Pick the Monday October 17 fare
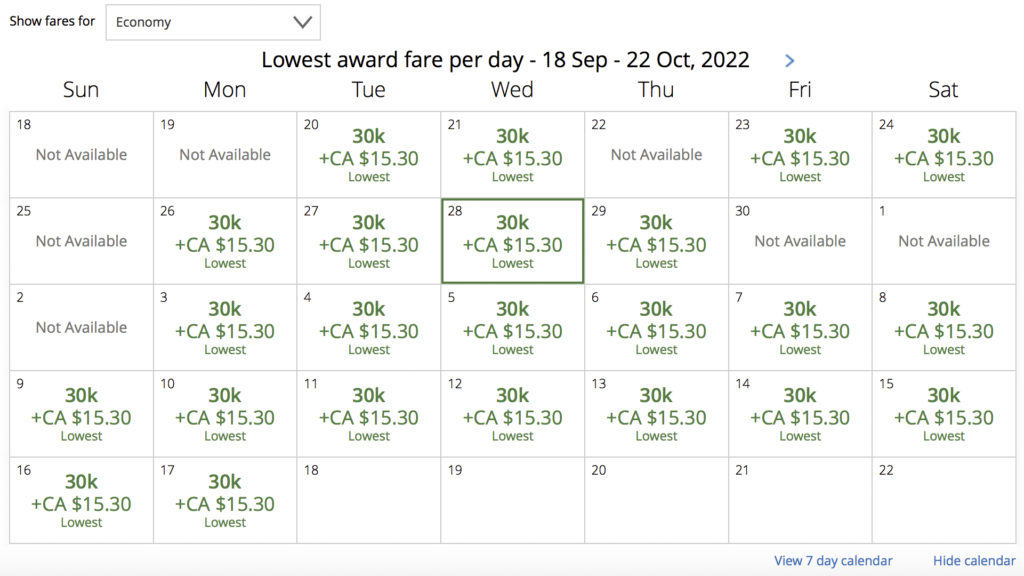Image resolution: width=1024 pixels, height=576 pixels. click(x=225, y=500)
